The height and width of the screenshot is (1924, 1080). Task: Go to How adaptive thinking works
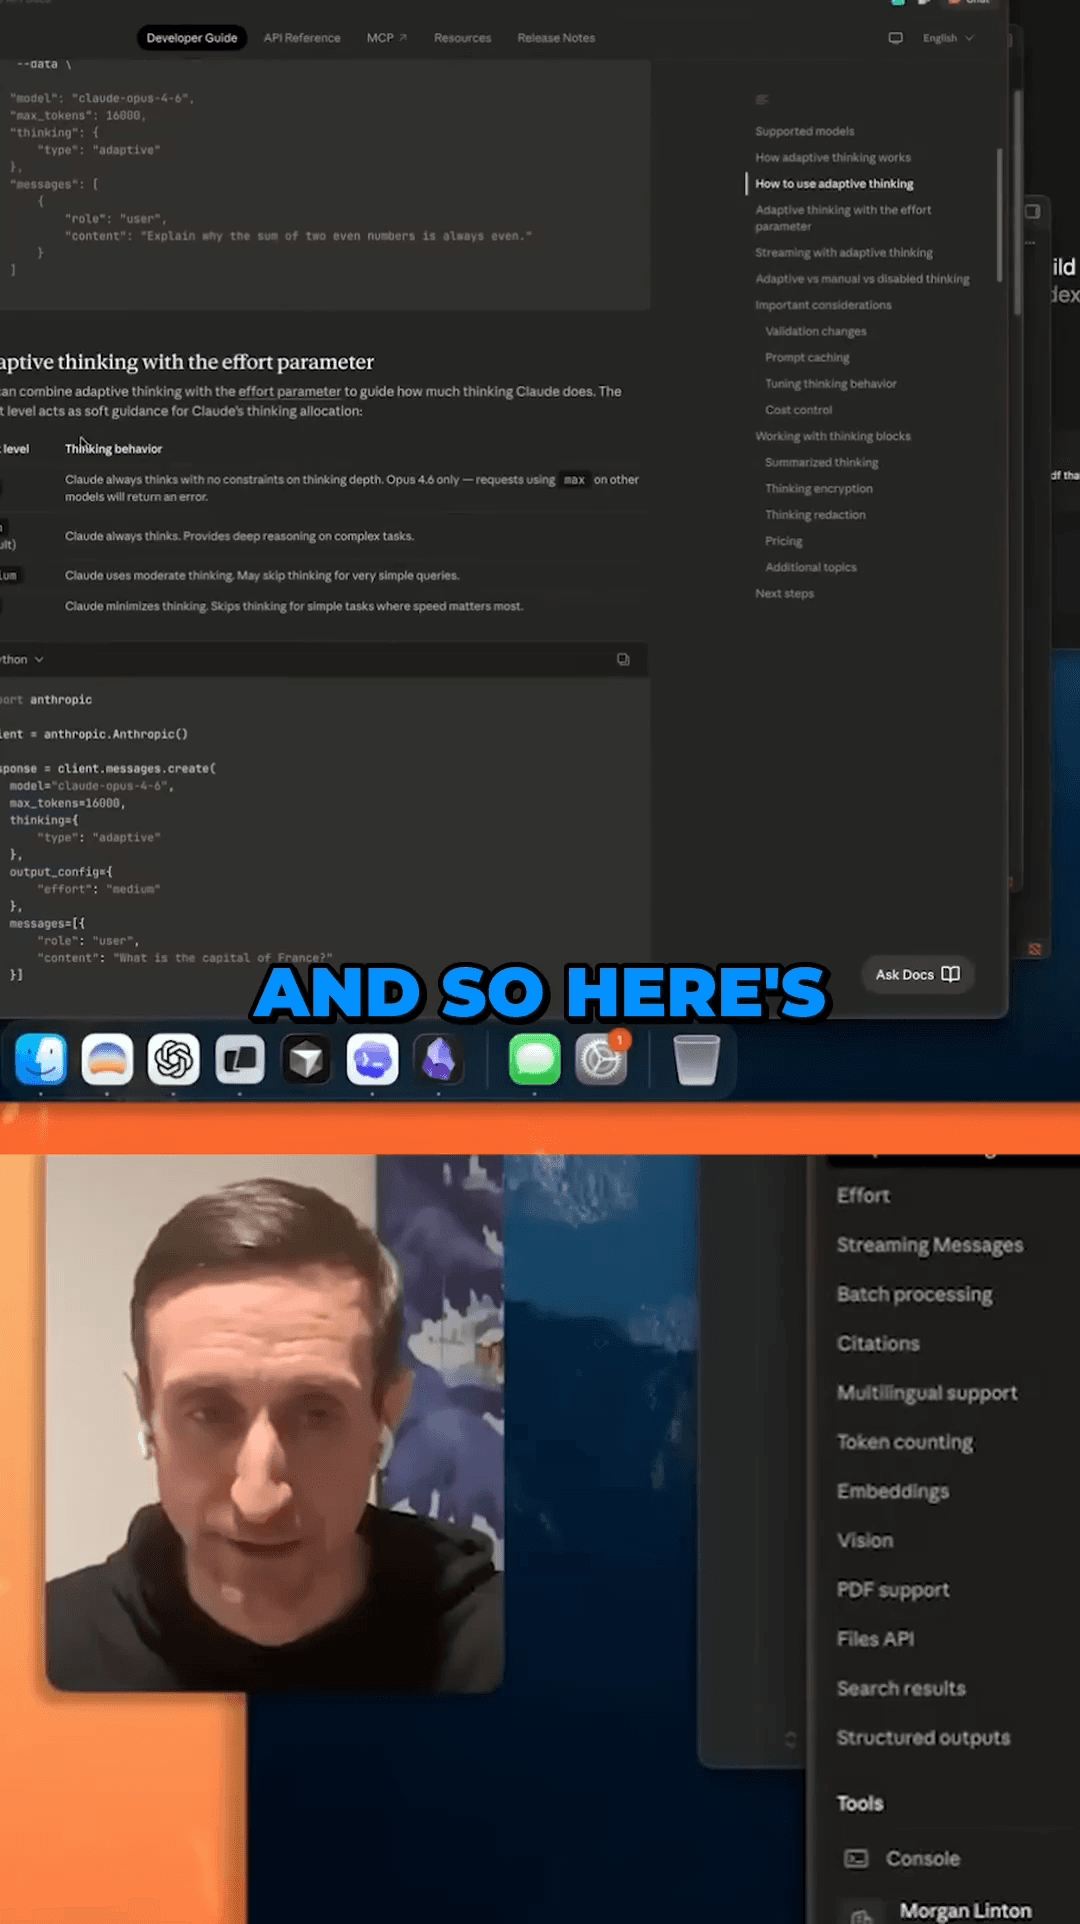click(x=833, y=157)
